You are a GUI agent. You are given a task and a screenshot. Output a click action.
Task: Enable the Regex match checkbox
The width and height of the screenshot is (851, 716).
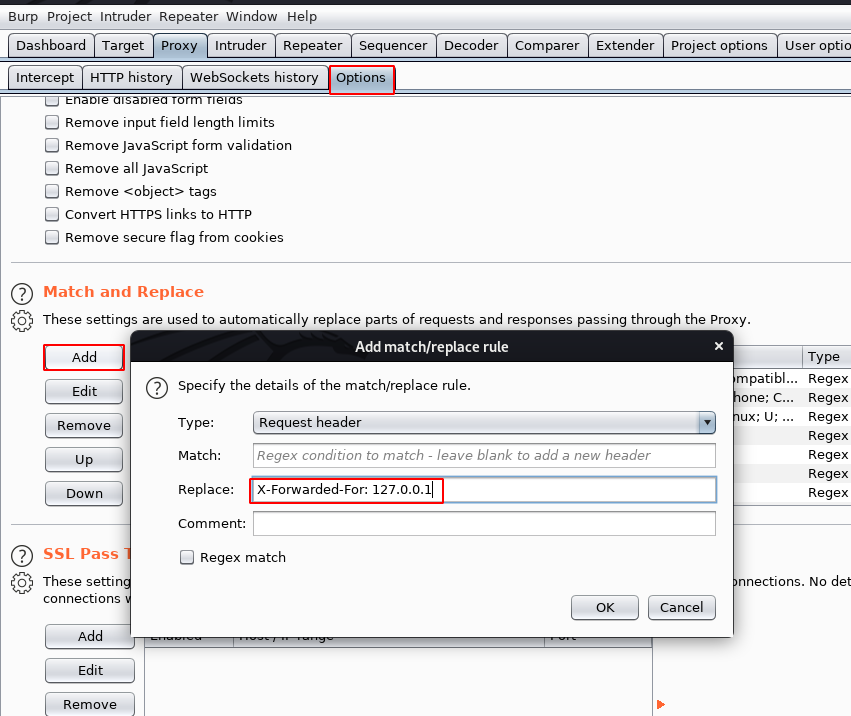coord(187,557)
